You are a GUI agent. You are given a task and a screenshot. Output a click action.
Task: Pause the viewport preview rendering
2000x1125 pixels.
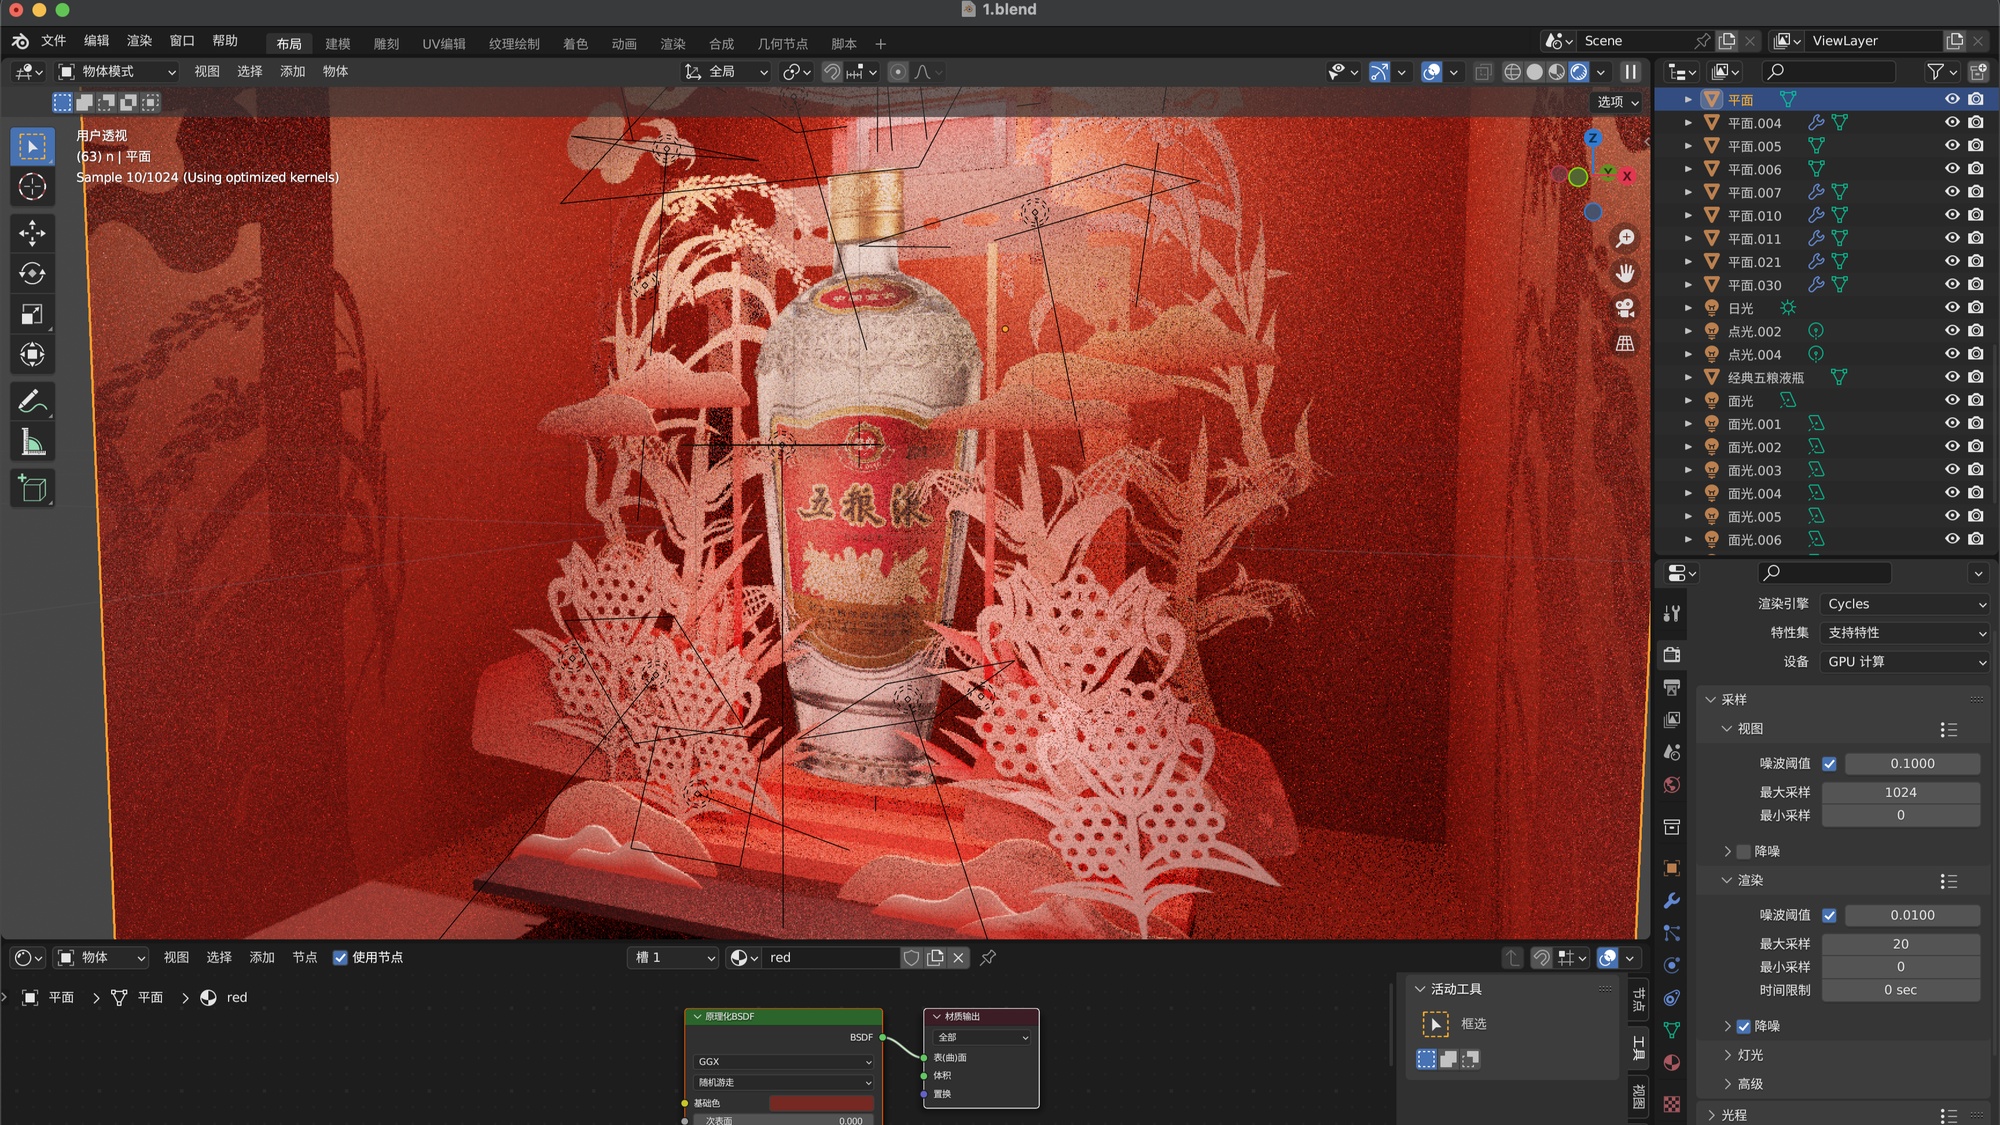click(1630, 72)
